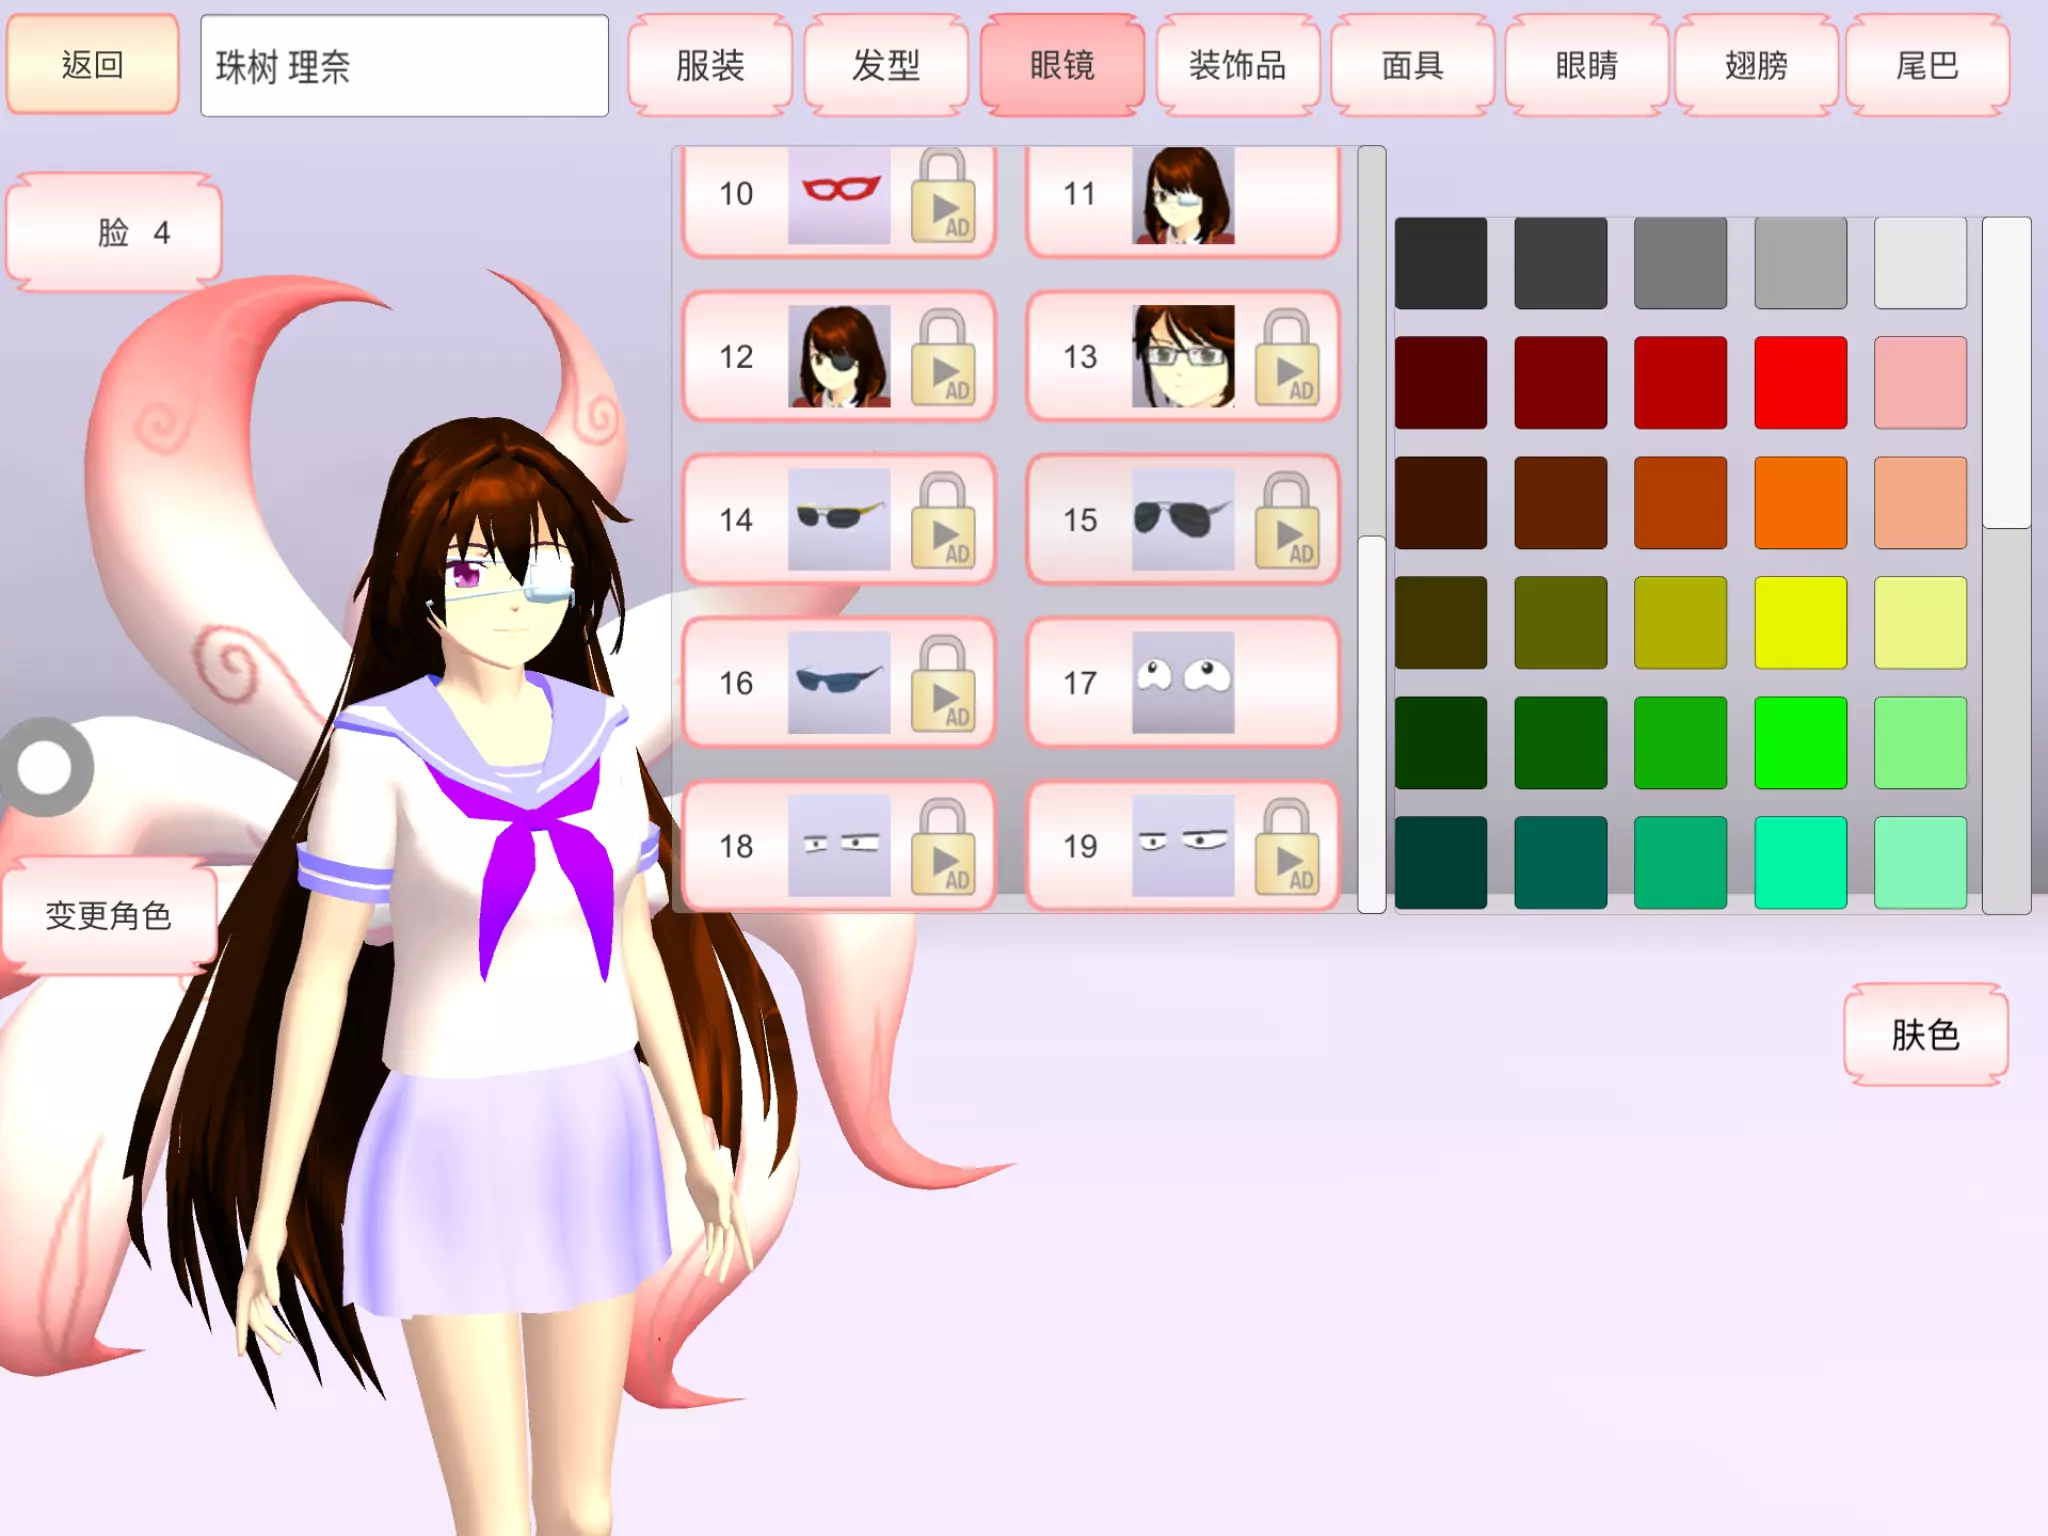Choose the white eyepatch item 11
Image resolution: width=2048 pixels, height=1536 pixels.
(1182, 195)
